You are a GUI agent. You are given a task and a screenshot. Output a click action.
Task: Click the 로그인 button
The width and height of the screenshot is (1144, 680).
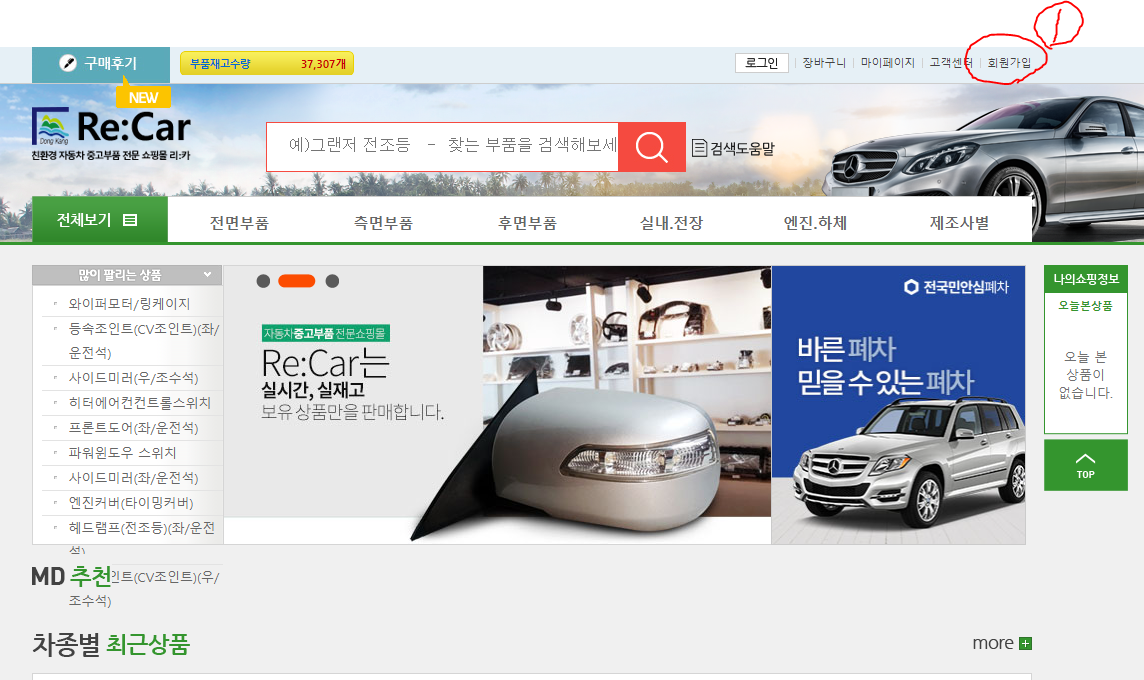tap(762, 63)
